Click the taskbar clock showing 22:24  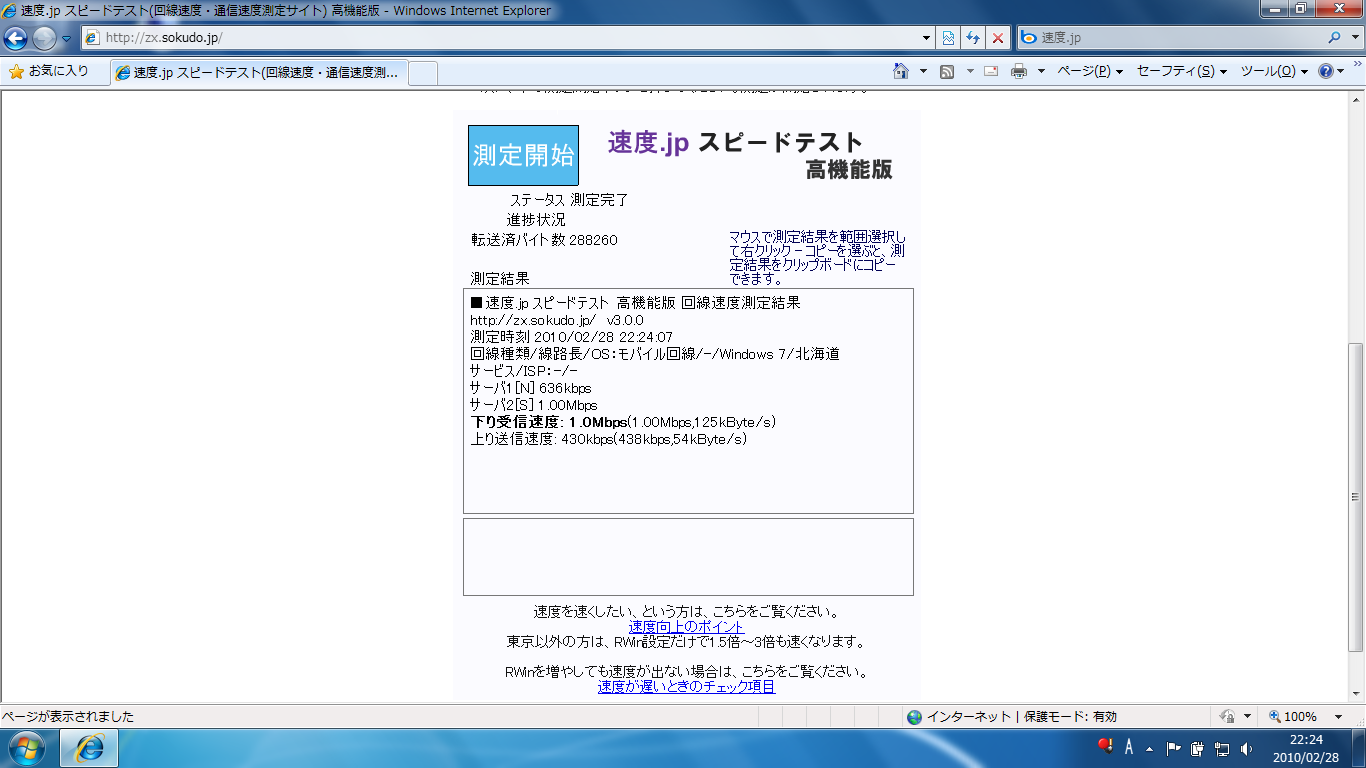point(1304,748)
